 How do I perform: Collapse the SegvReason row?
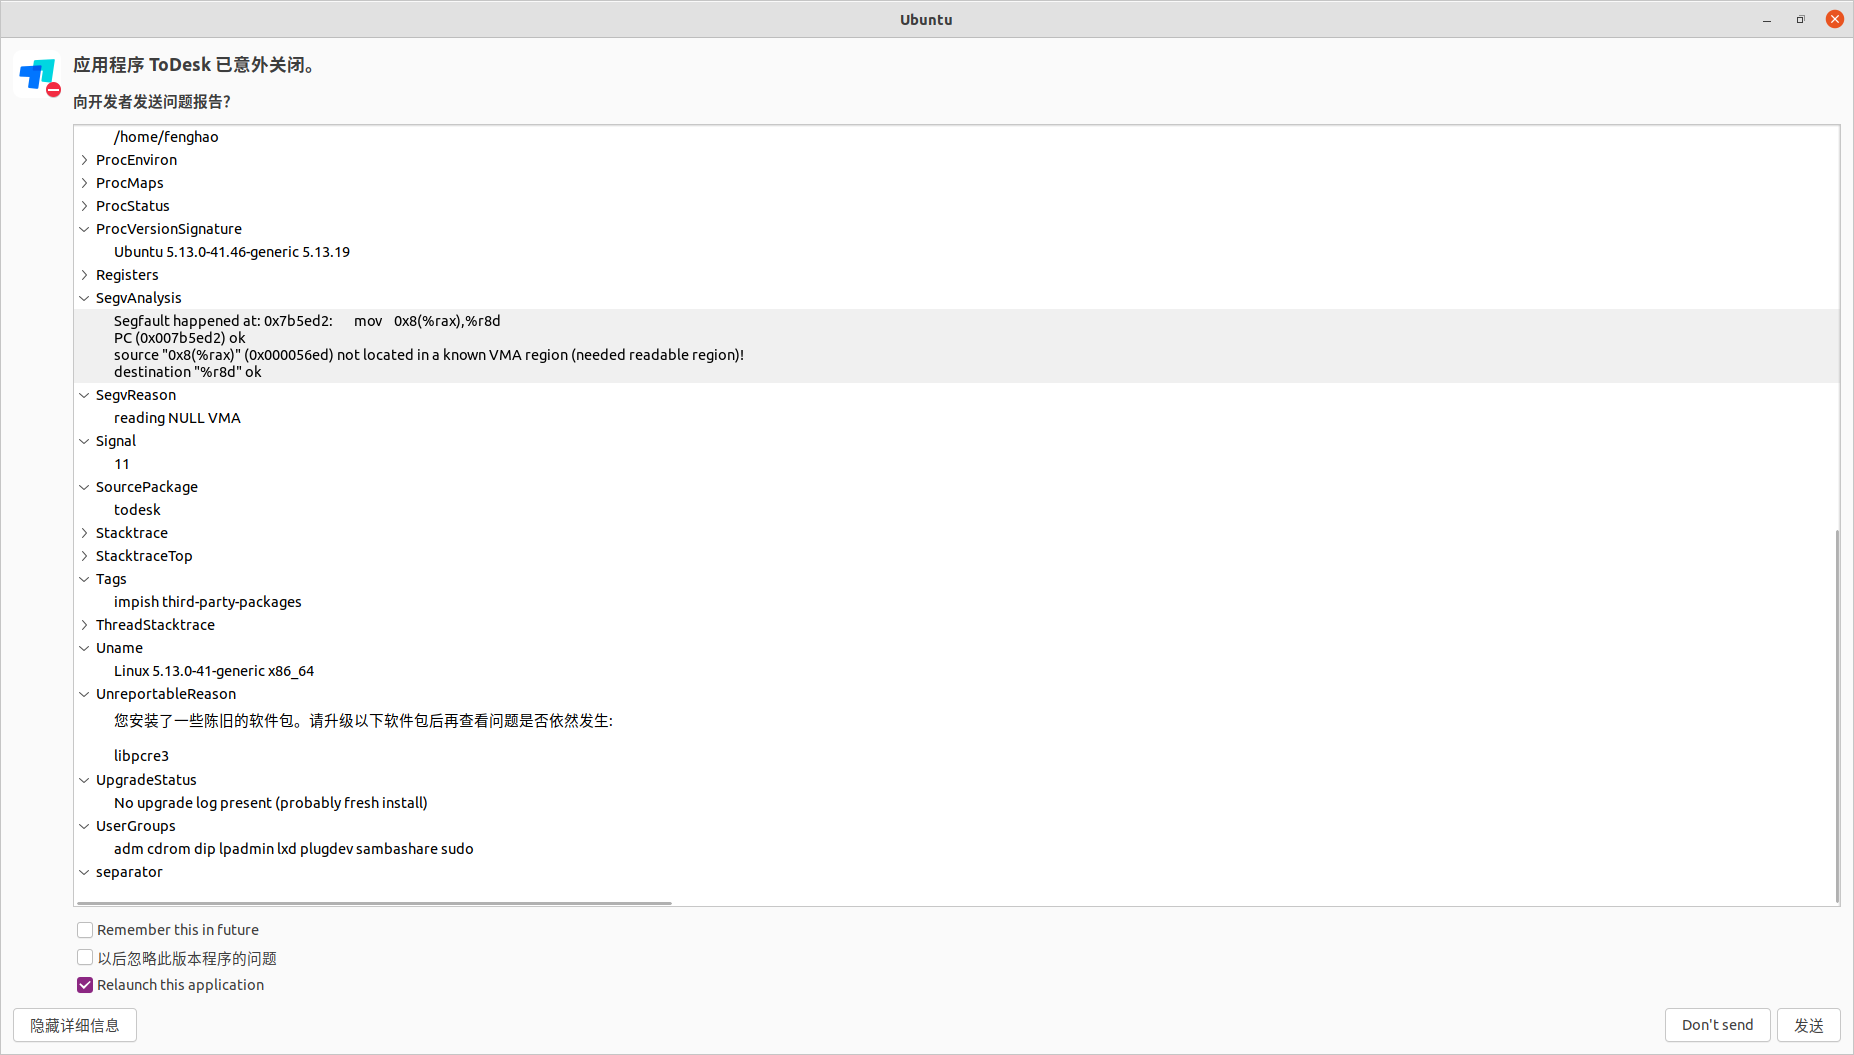point(85,395)
